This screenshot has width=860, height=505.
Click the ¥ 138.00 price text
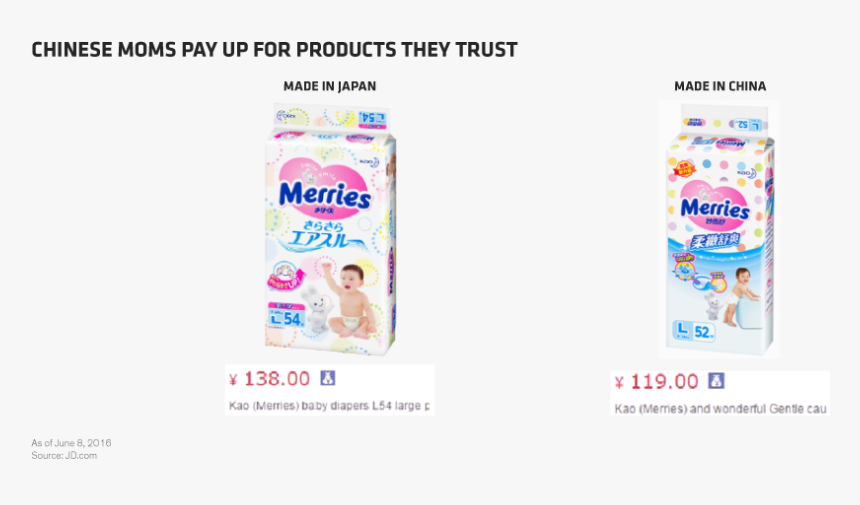[269, 378]
